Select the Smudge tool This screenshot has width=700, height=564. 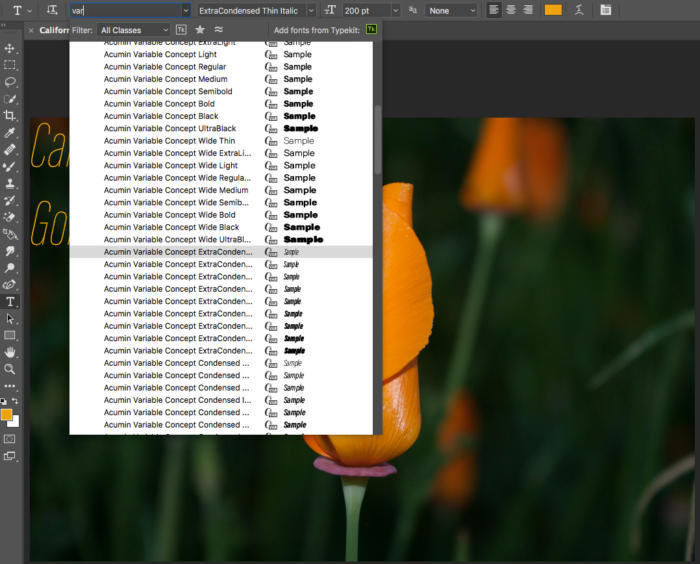[x=9, y=251]
